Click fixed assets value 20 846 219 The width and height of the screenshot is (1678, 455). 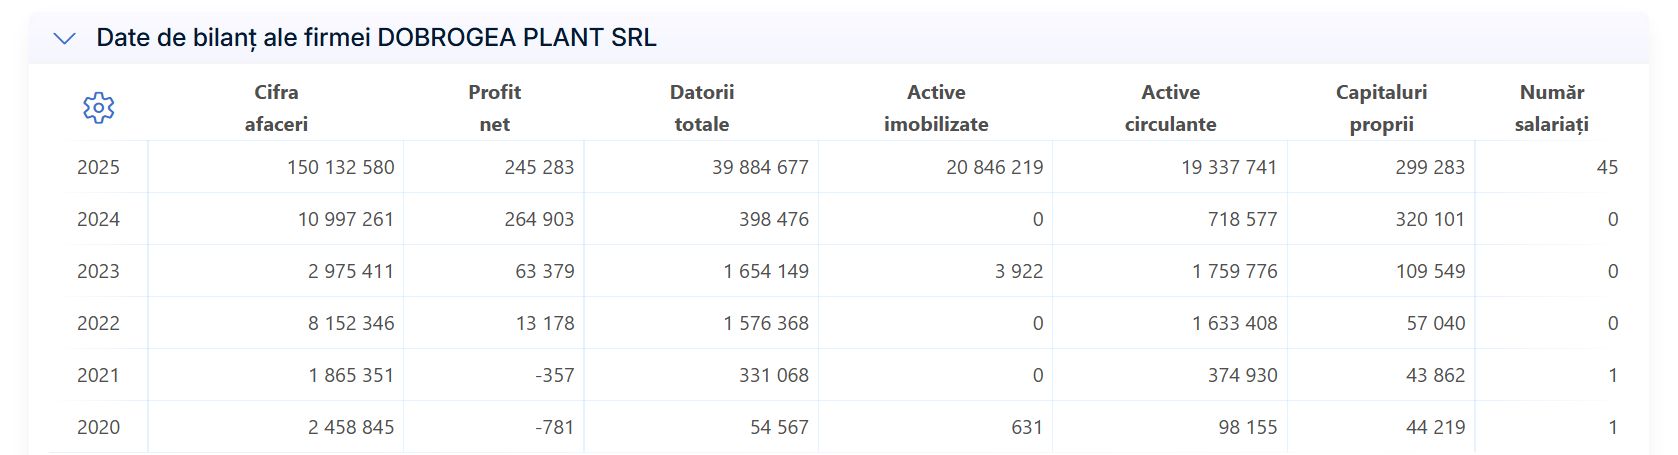pyautogui.click(x=995, y=167)
